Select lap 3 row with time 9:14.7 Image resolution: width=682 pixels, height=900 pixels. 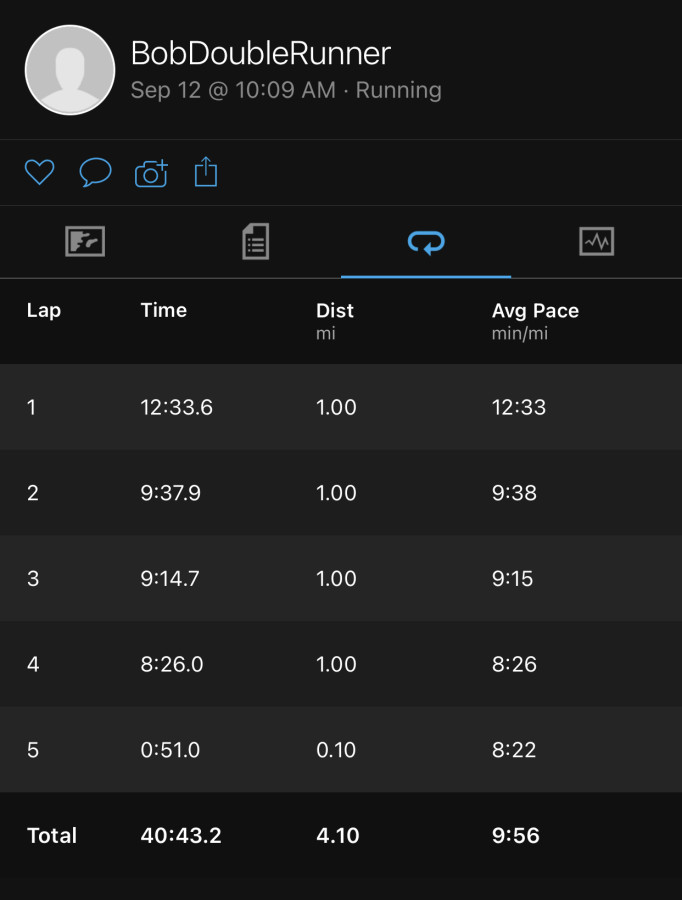341,578
